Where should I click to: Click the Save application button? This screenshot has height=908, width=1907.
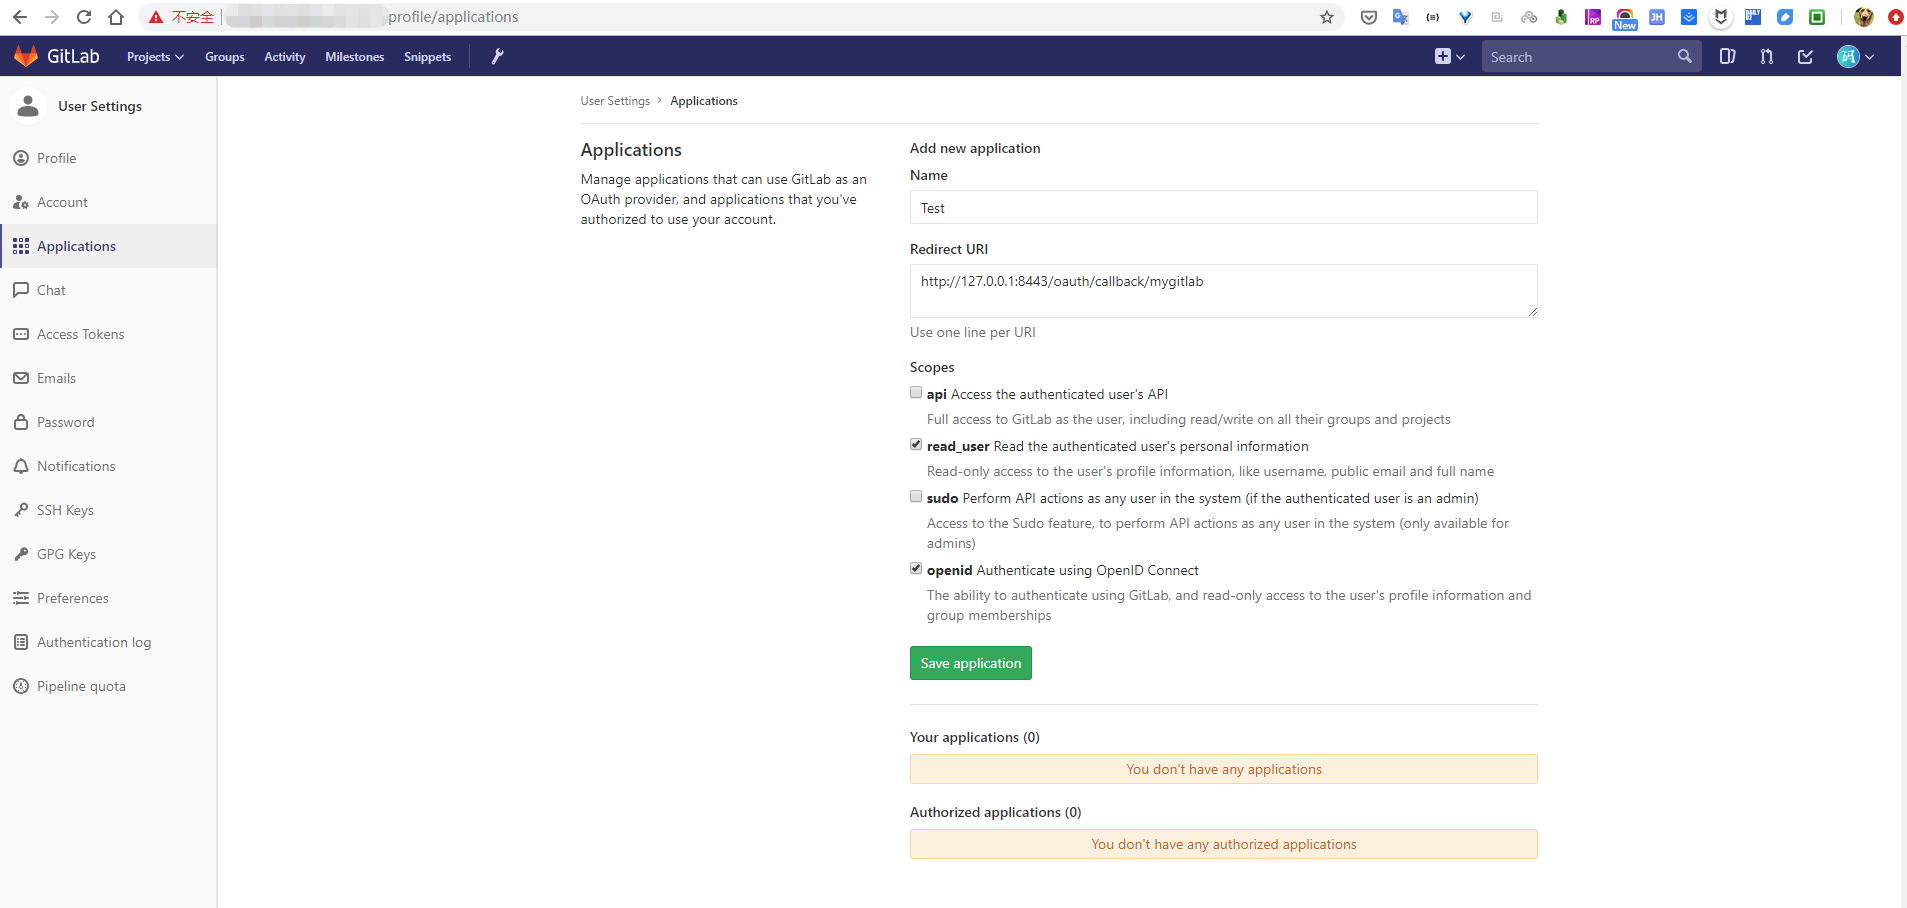970,663
